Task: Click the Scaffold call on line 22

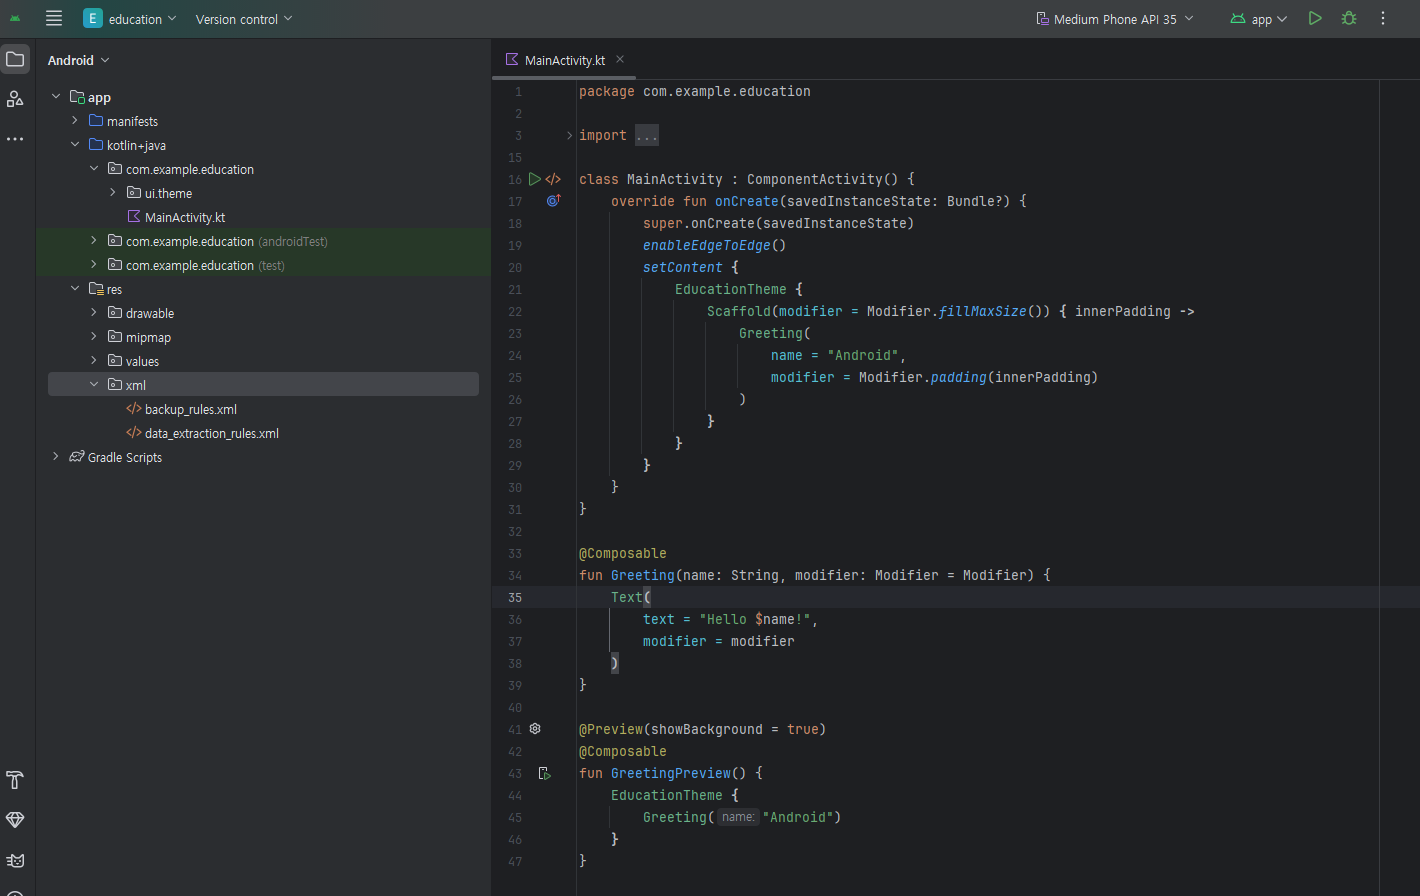Action: [739, 311]
